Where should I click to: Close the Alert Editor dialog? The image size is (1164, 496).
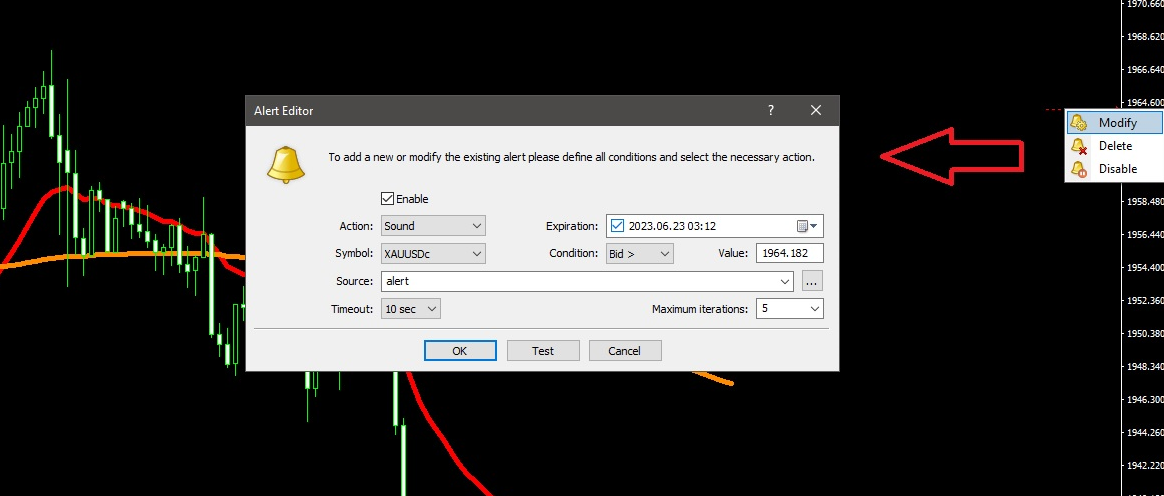[816, 110]
